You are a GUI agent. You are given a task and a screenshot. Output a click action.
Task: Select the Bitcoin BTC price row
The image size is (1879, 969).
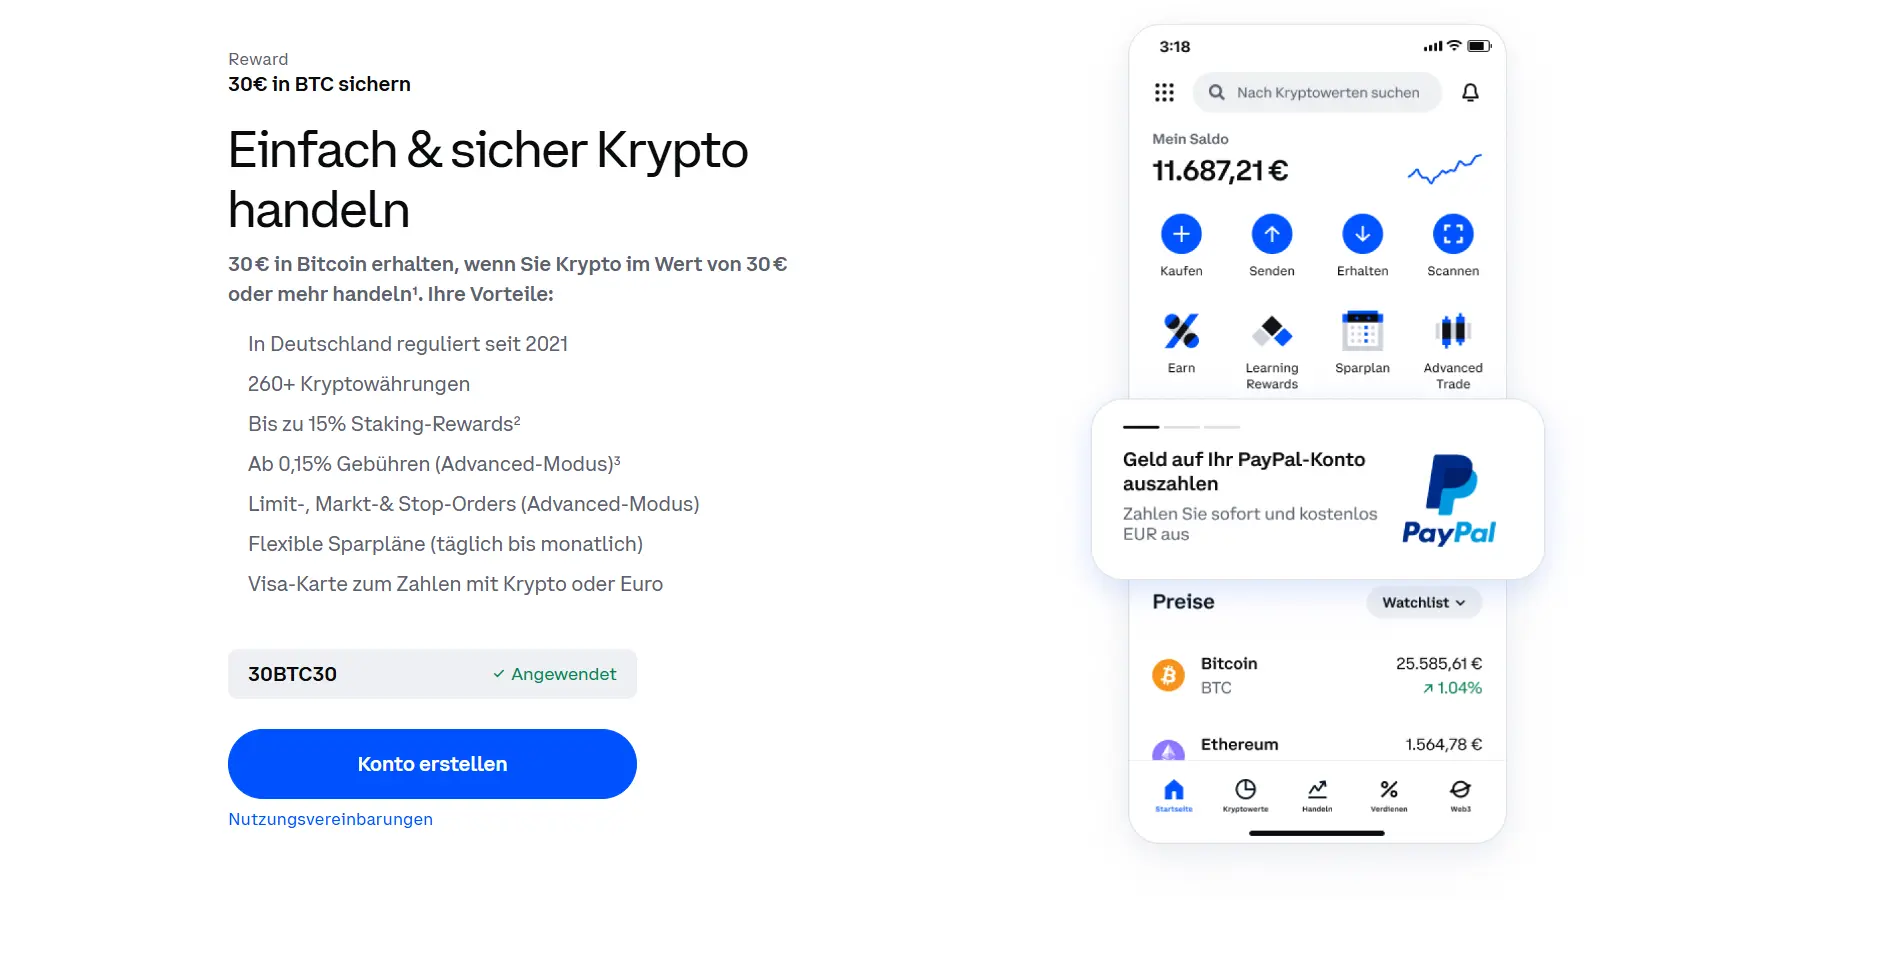click(1317, 675)
